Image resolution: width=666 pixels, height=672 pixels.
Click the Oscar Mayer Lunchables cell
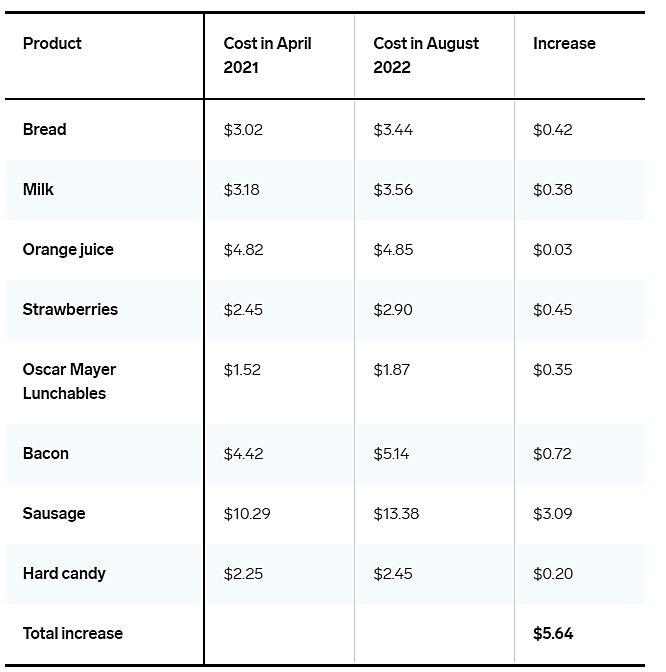pos(69,381)
